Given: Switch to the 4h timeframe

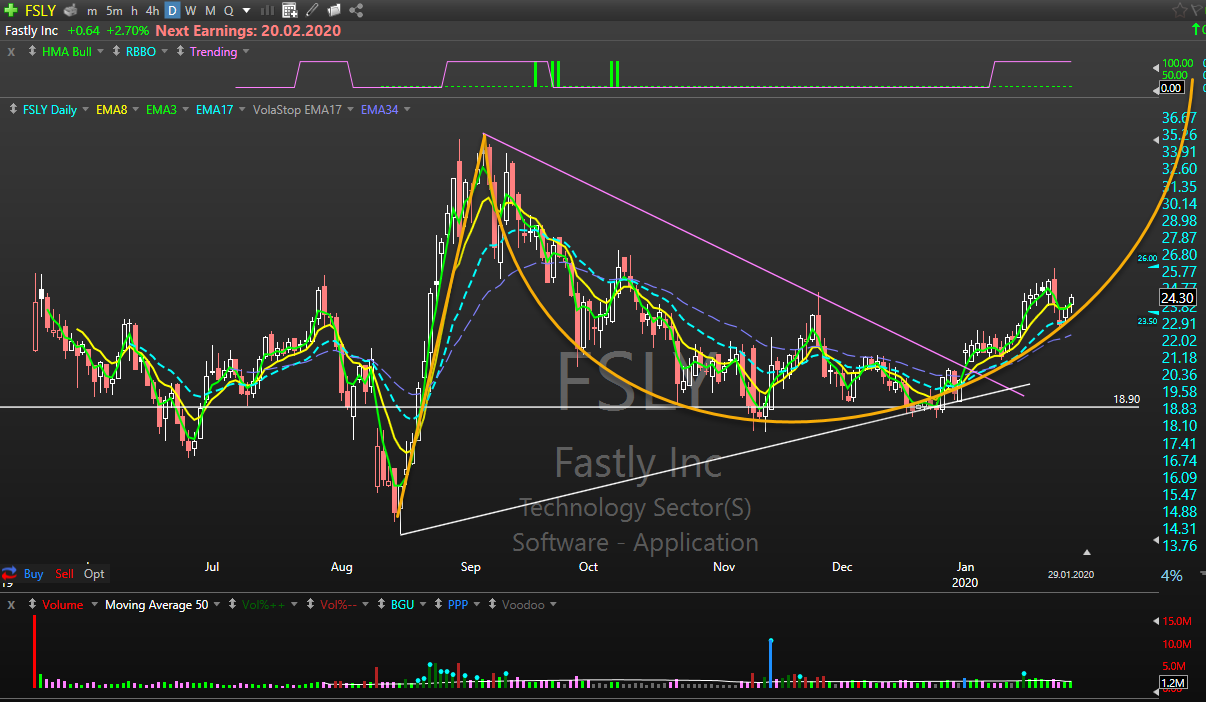Looking at the screenshot, I should [152, 11].
